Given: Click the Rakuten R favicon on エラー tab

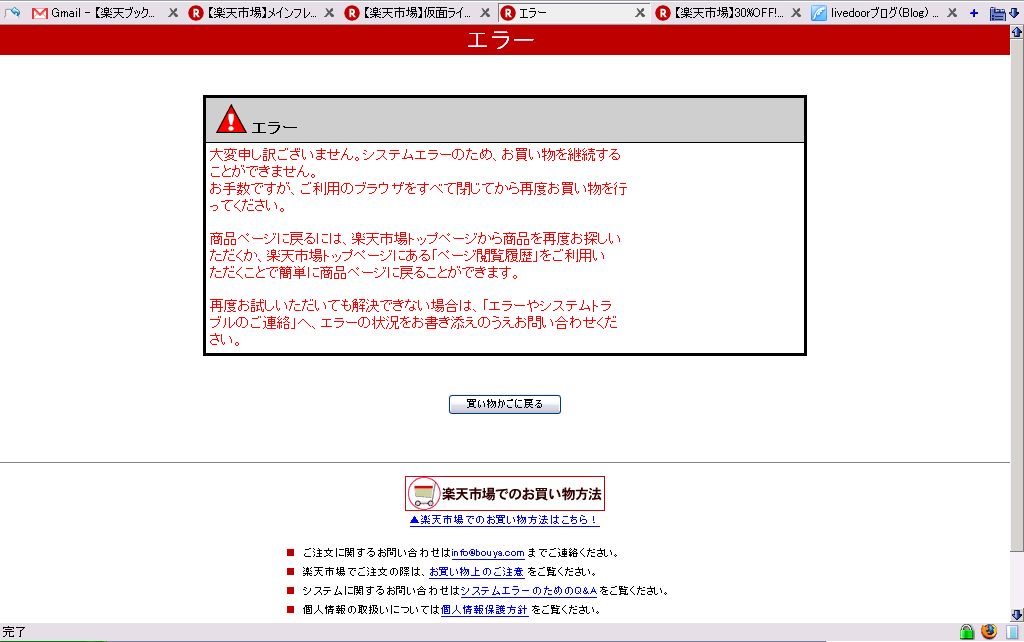Looking at the screenshot, I should (507, 13).
